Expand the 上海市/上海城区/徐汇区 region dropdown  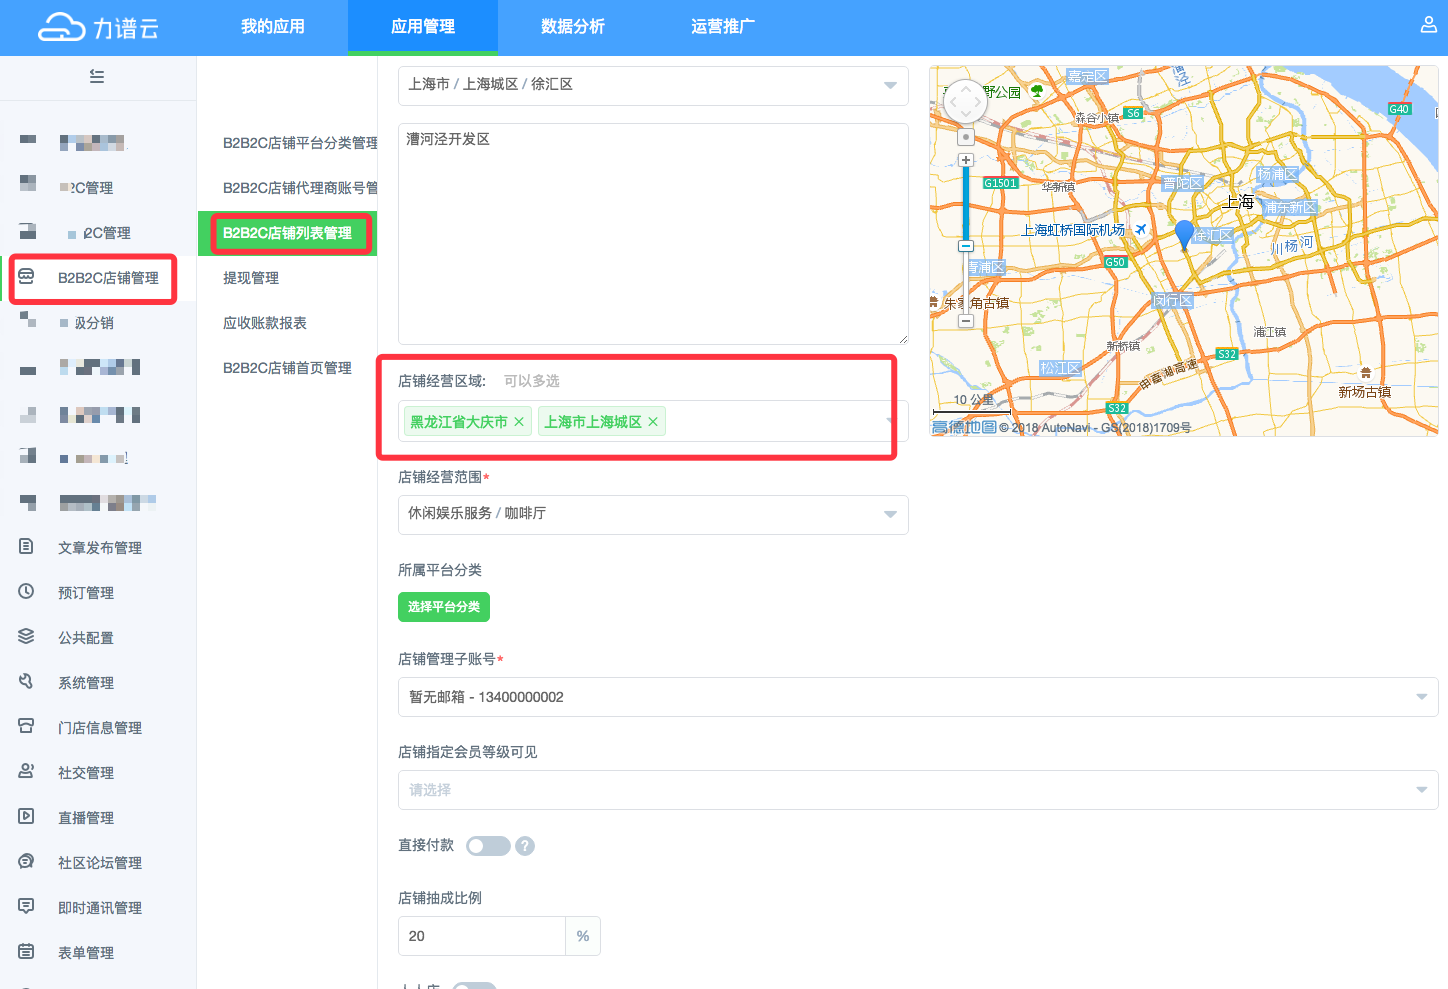tap(653, 85)
